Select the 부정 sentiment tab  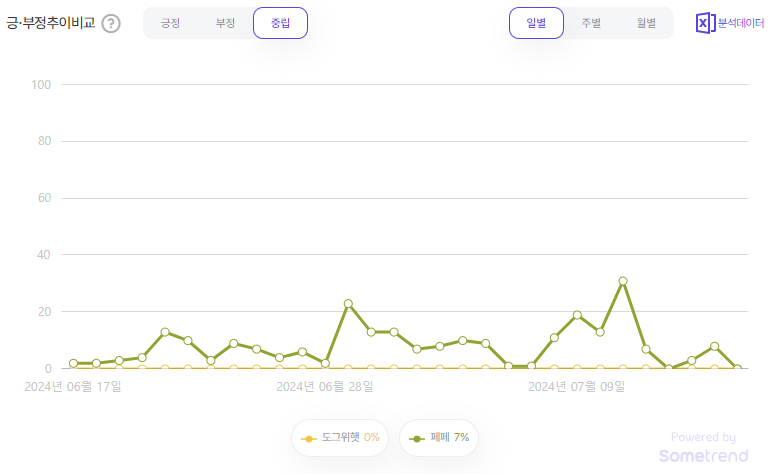click(225, 23)
